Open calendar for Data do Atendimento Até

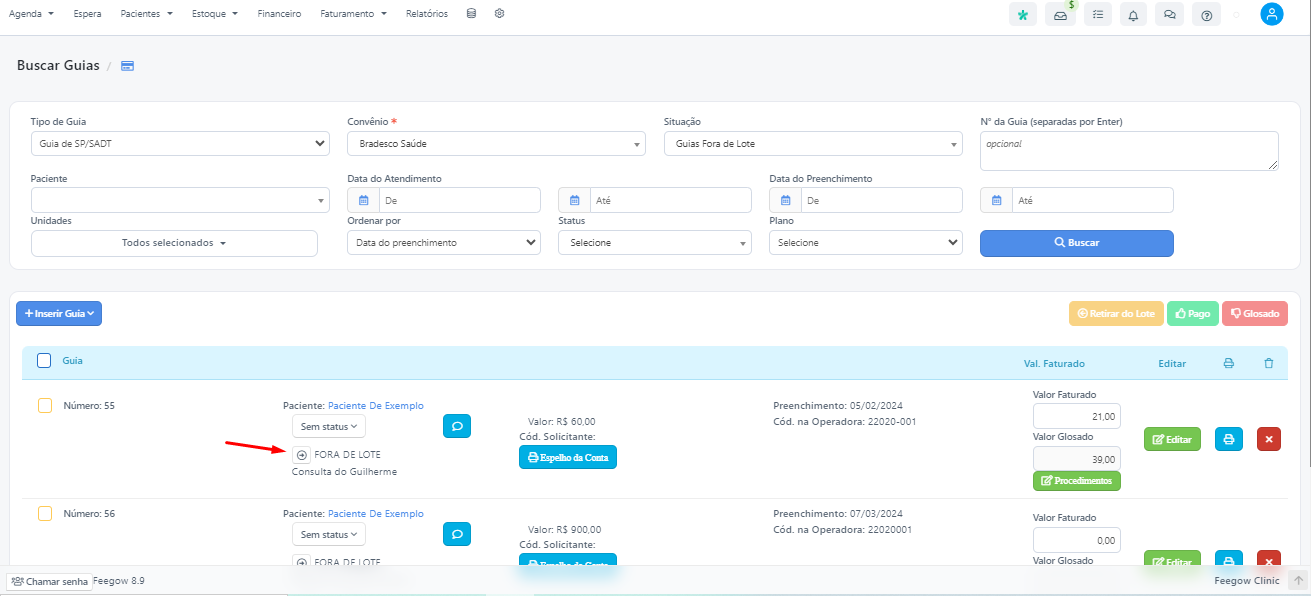coord(575,200)
